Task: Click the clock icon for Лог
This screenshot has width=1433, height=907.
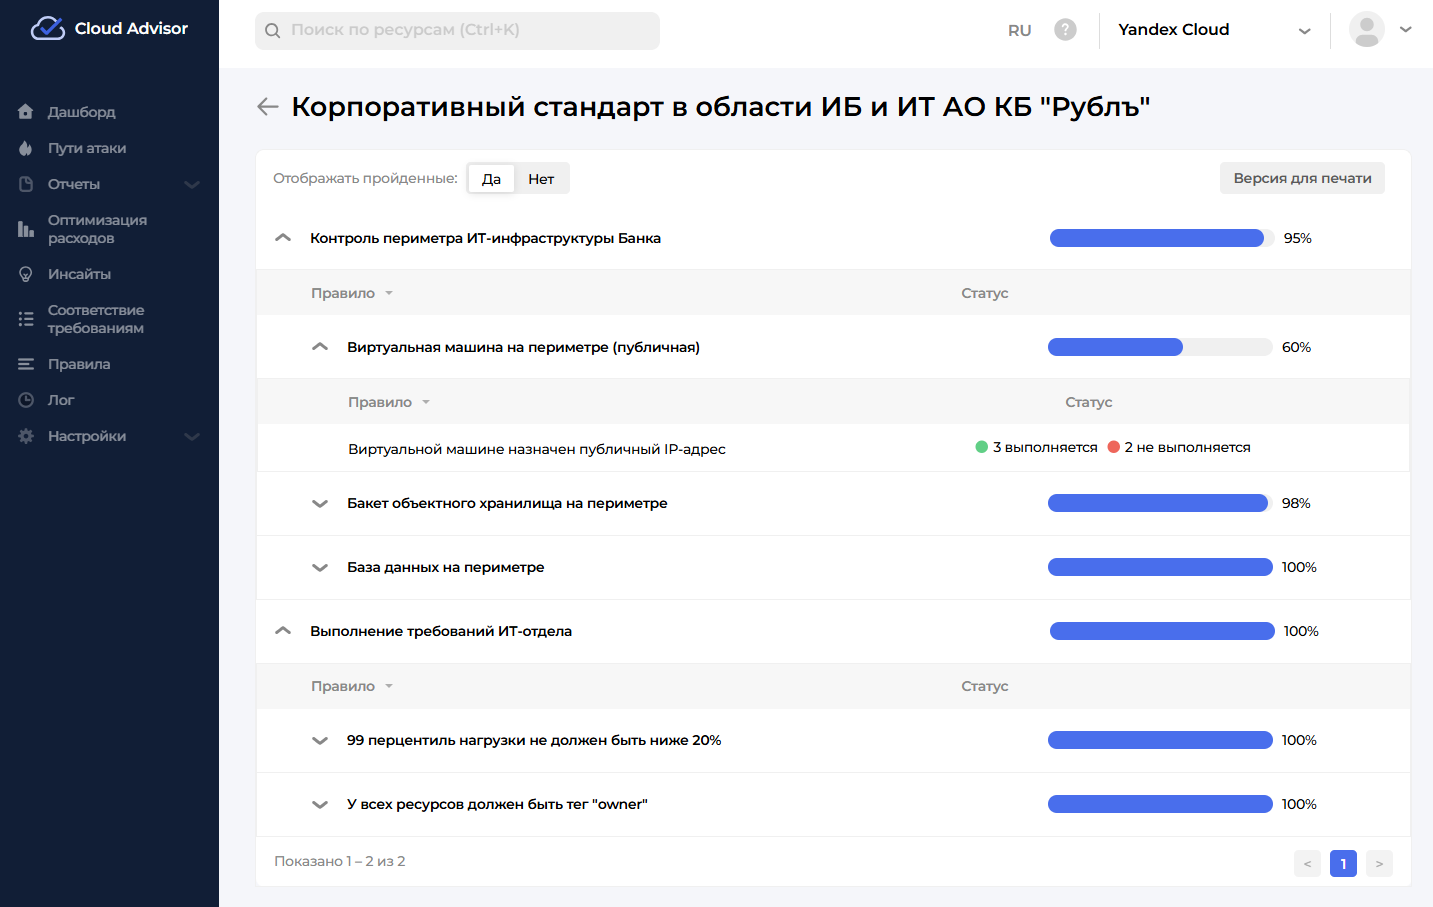Action: click(x=26, y=400)
